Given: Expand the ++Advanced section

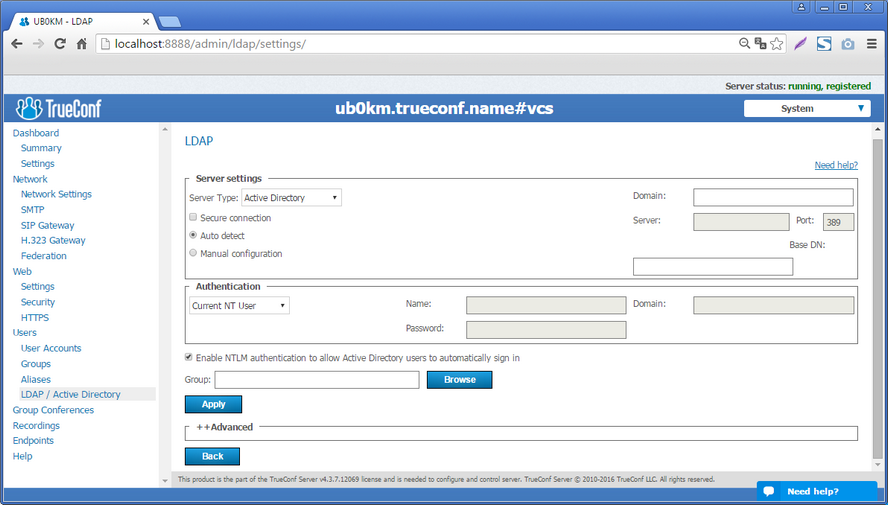Looking at the screenshot, I should coord(224,427).
